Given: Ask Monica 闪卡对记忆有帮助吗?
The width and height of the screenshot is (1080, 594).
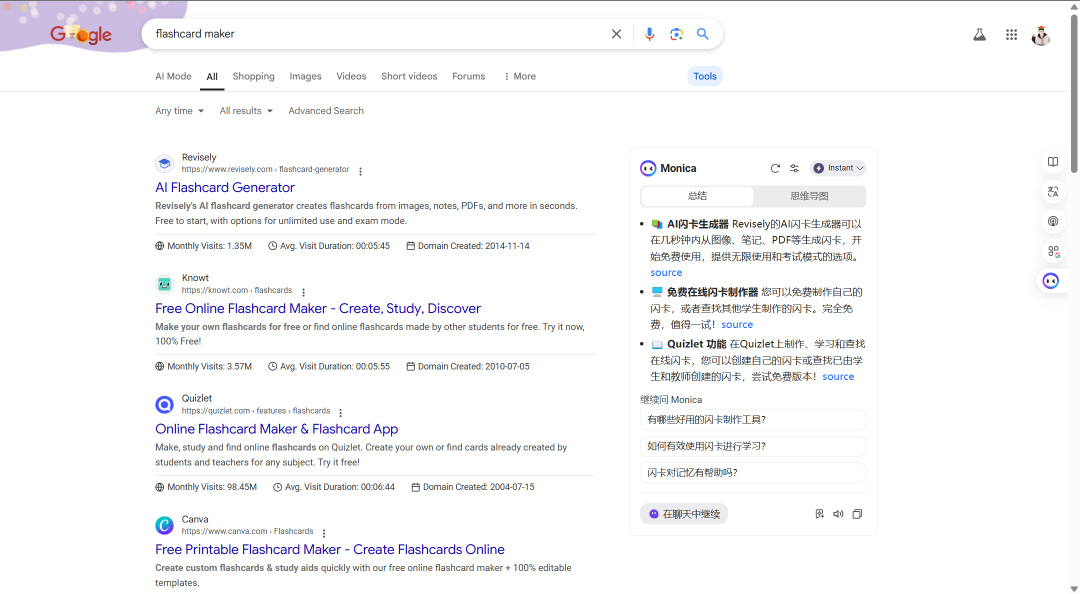Looking at the screenshot, I should pyautogui.click(x=753, y=473).
